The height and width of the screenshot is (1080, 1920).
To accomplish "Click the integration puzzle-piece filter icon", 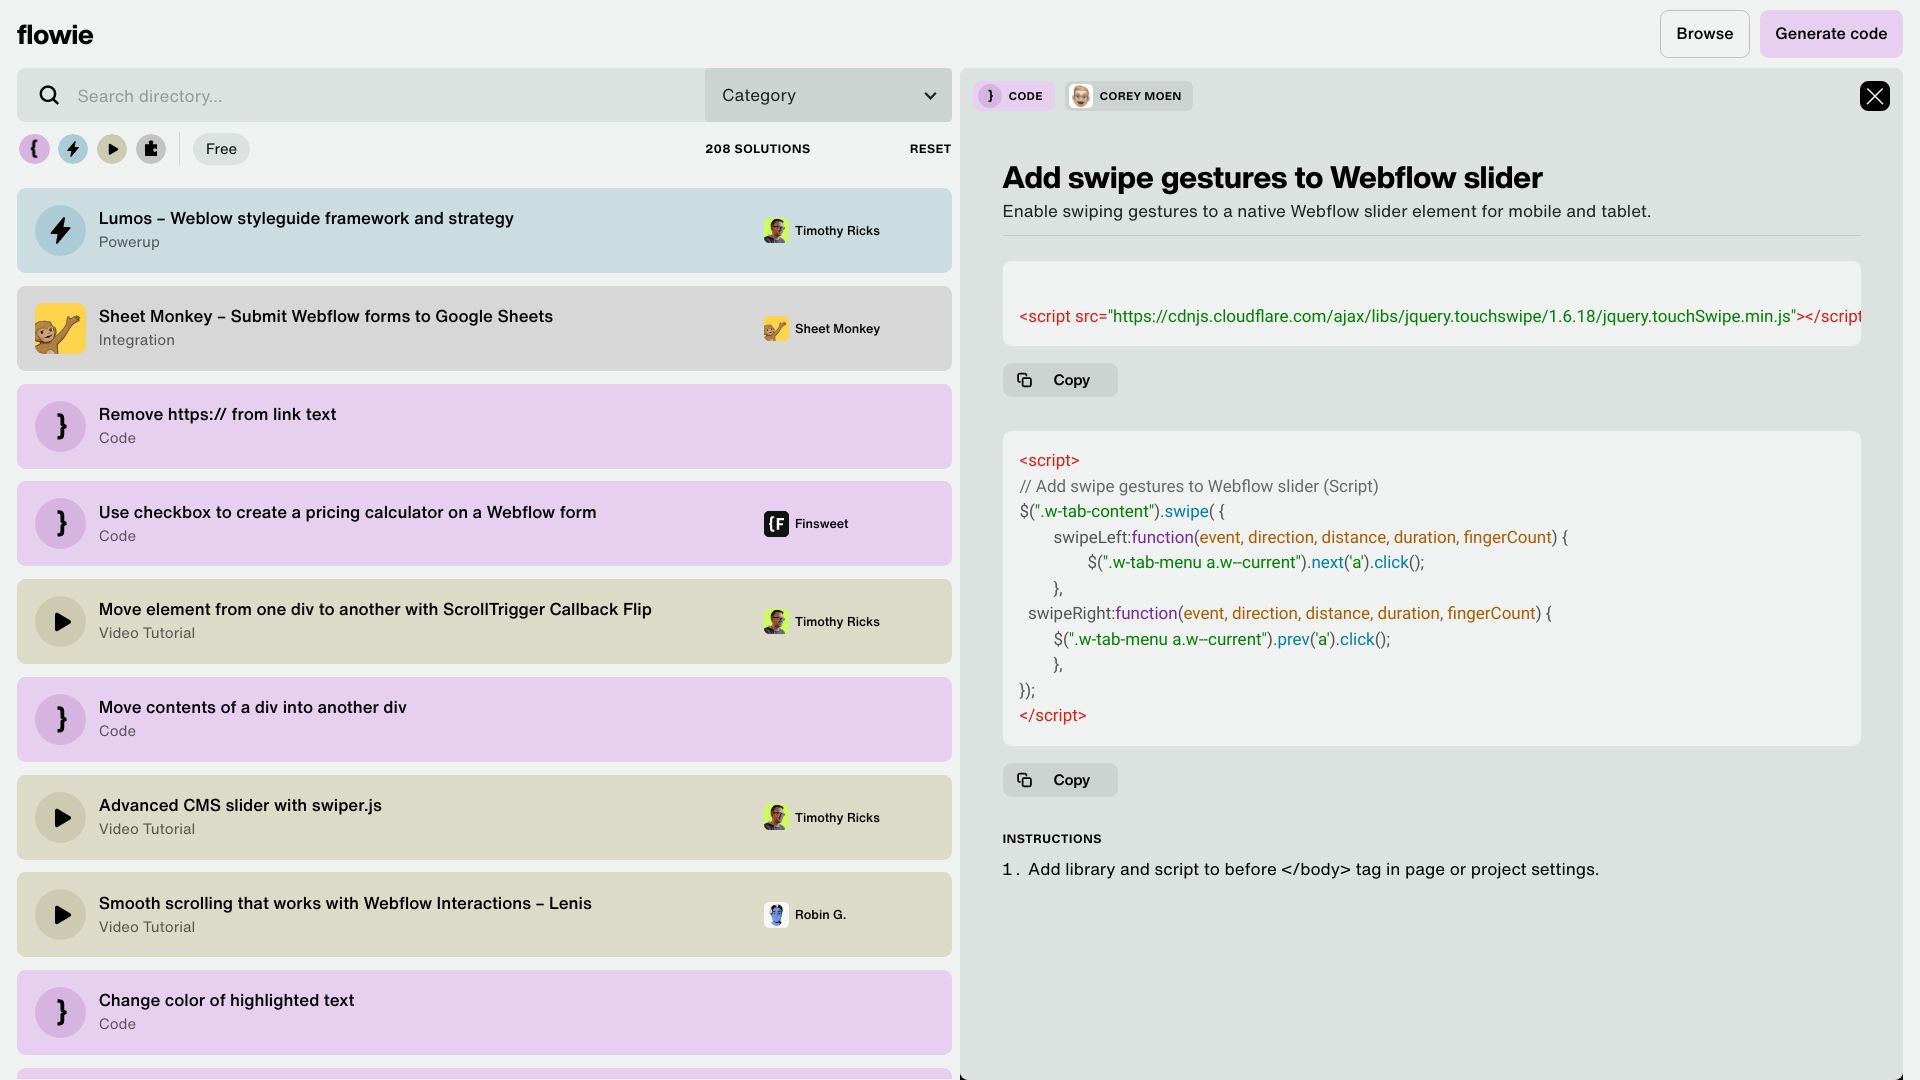I will click(151, 149).
